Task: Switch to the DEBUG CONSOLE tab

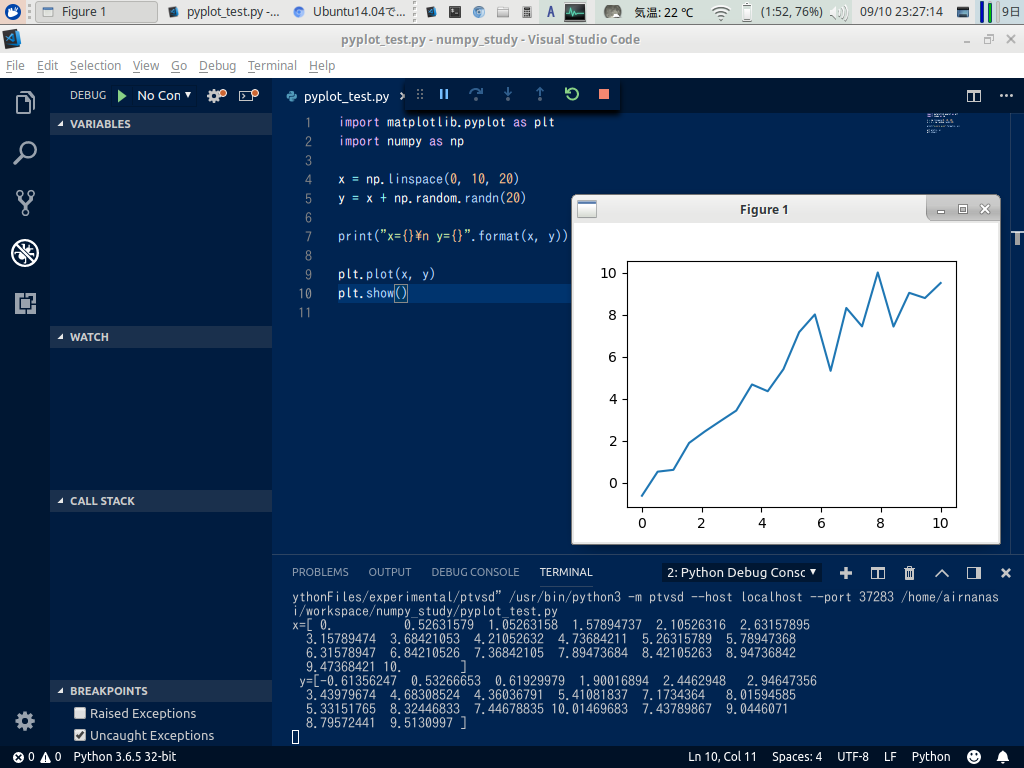Action: (x=475, y=572)
